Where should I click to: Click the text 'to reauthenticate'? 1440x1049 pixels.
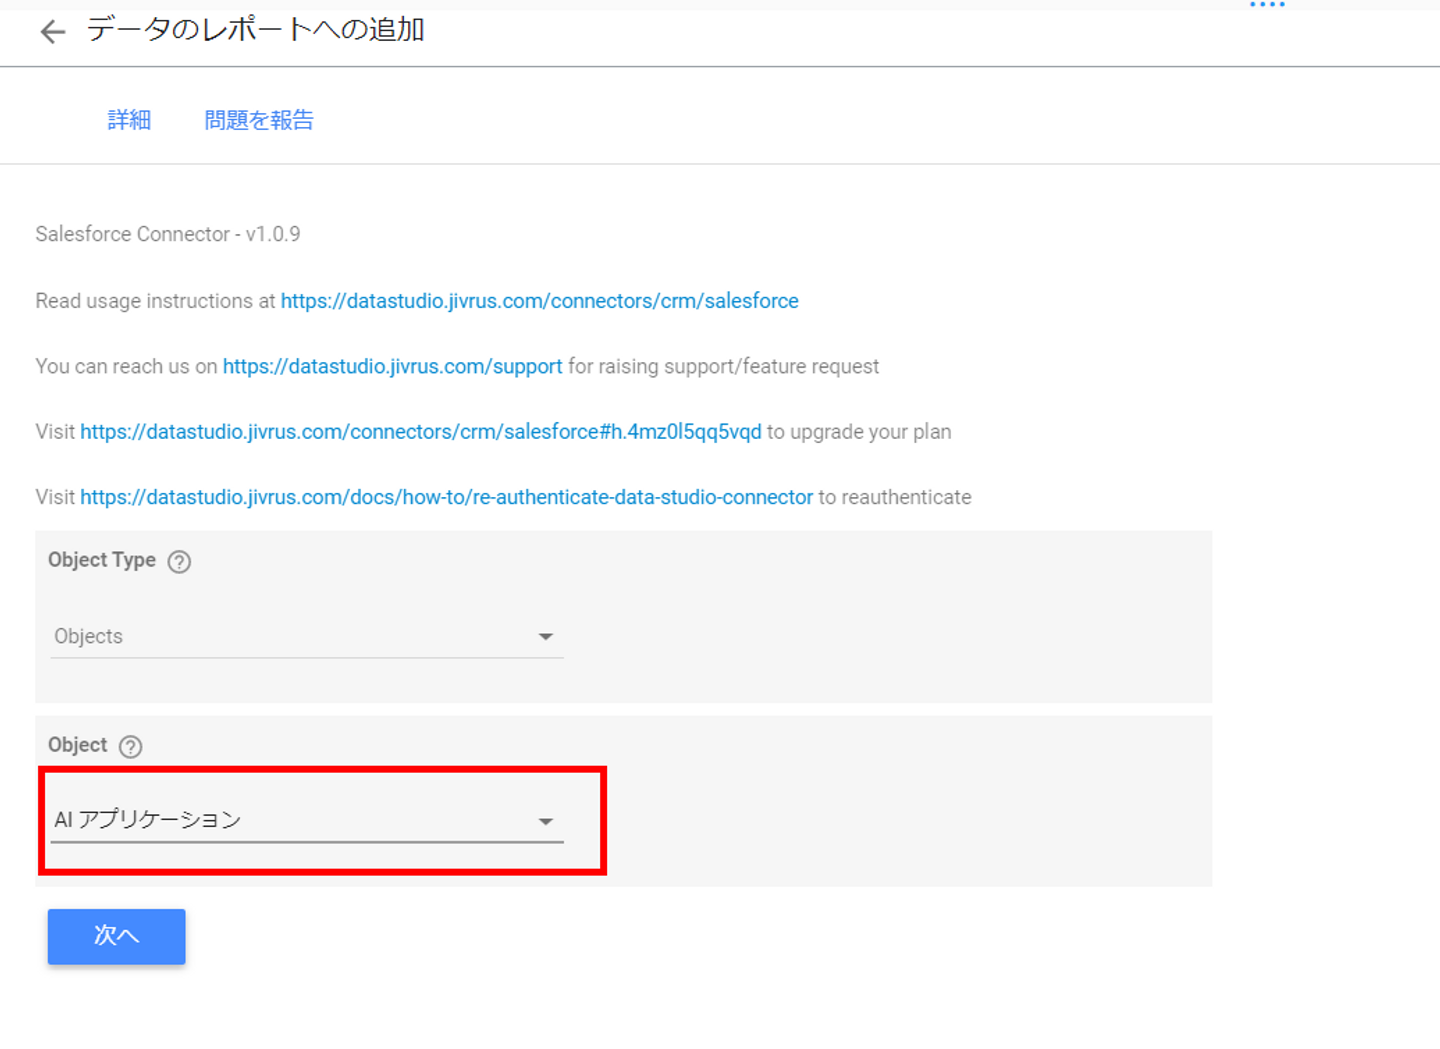tap(895, 497)
